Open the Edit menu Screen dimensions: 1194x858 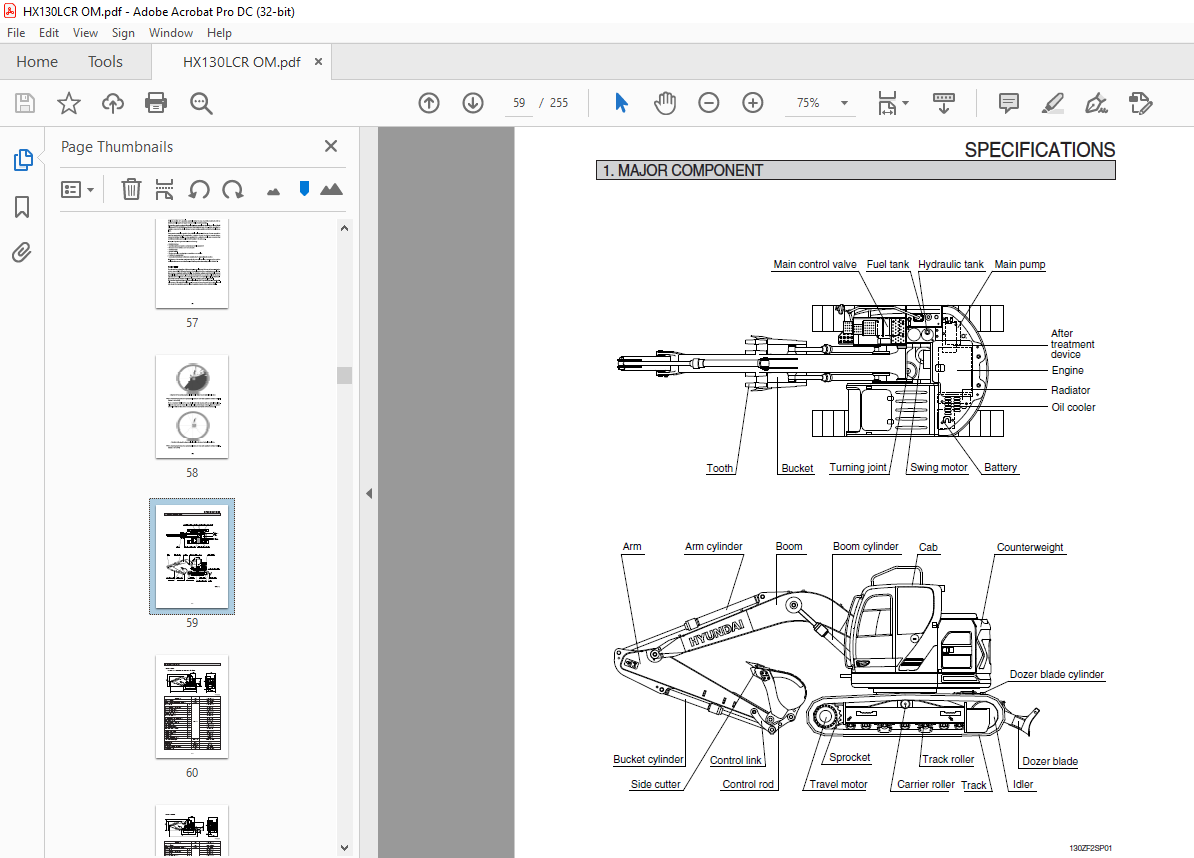coord(49,33)
